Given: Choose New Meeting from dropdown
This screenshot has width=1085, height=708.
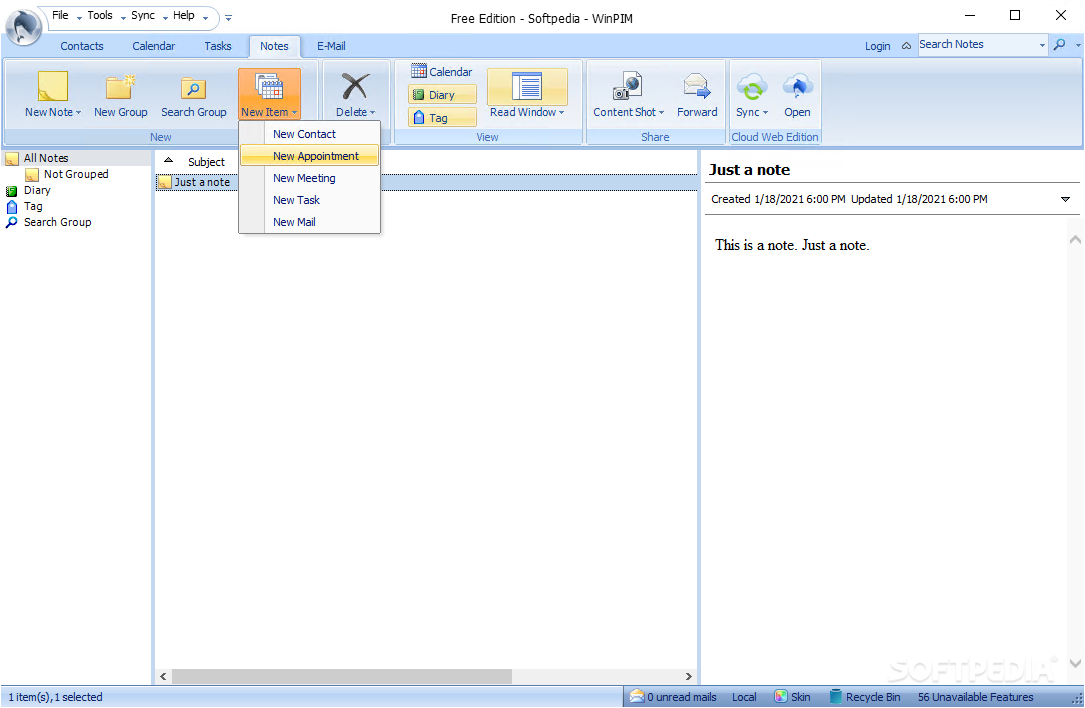Looking at the screenshot, I should coord(309,178).
